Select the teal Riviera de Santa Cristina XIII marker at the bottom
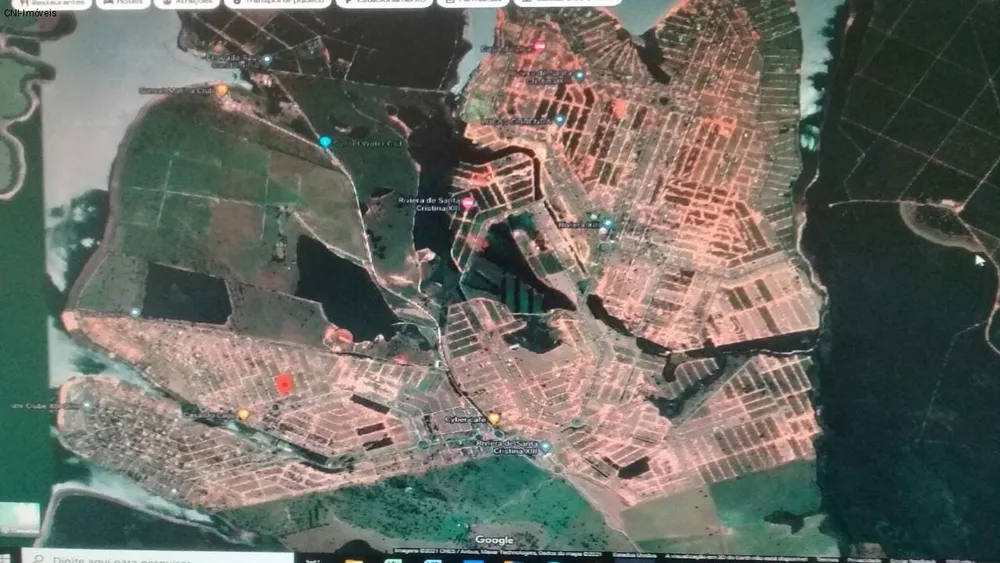Image resolution: width=1000 pixels, height=563 pixels. pos(545,447)
